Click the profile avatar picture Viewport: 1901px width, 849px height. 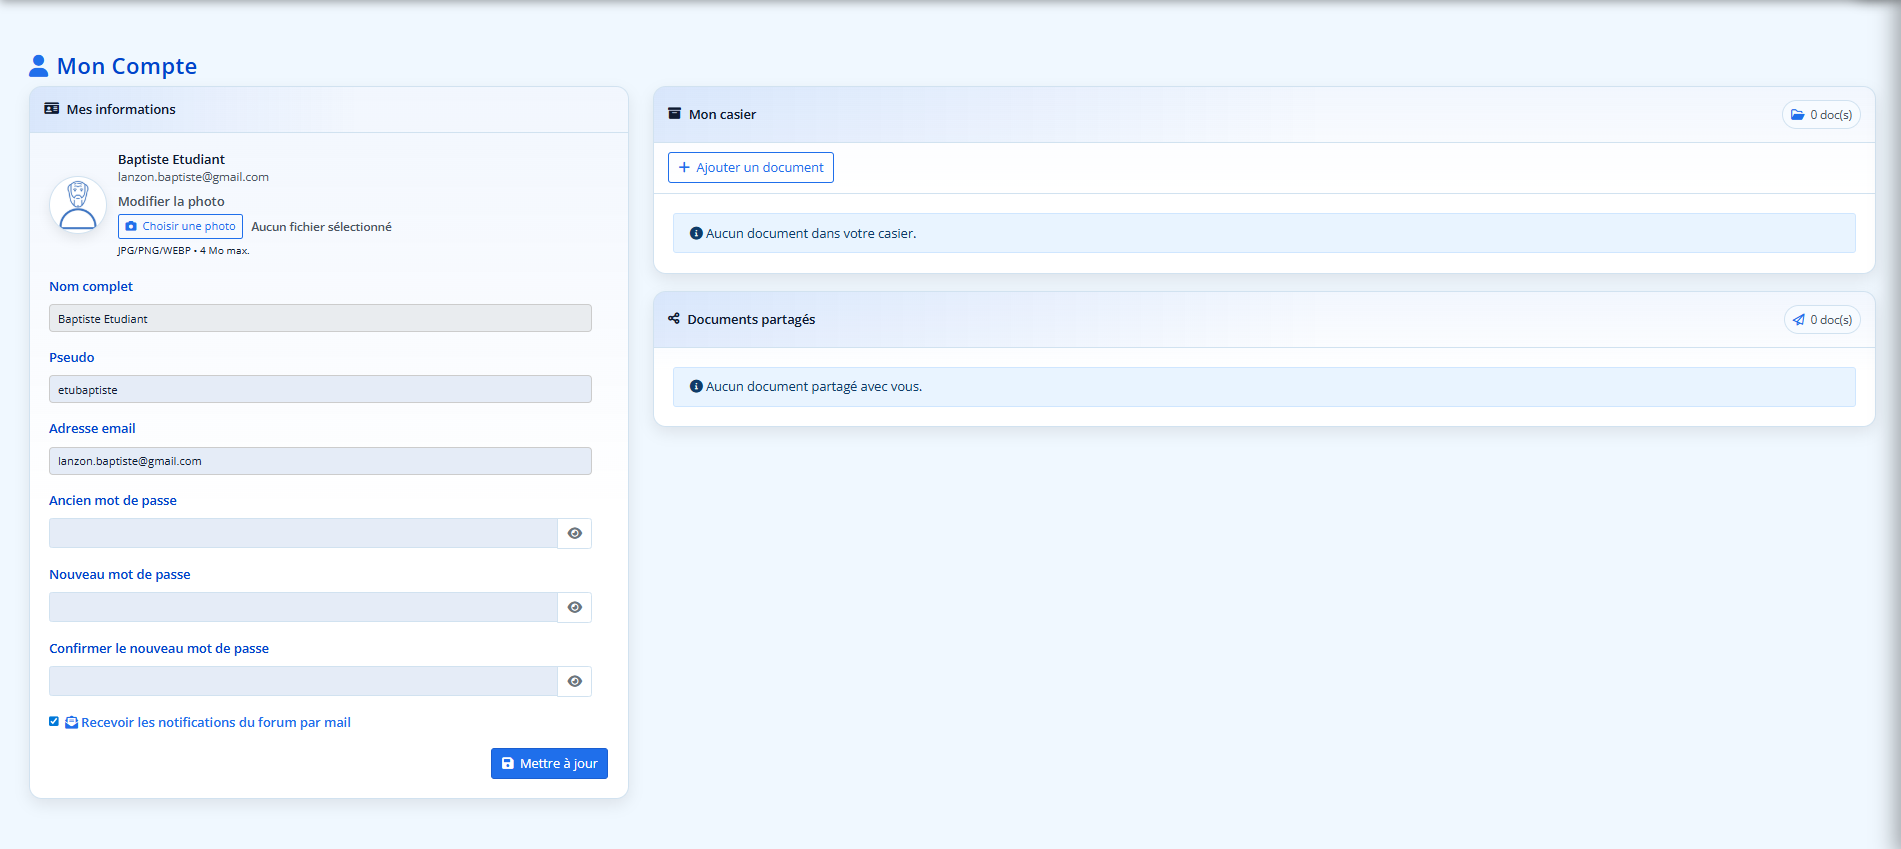[78, 205]
